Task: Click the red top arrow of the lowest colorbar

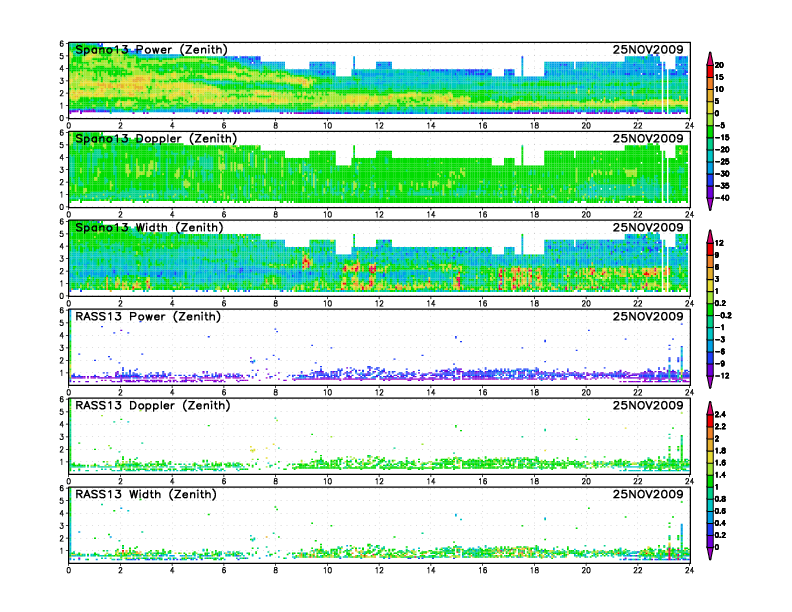Action: click(709, 407)
